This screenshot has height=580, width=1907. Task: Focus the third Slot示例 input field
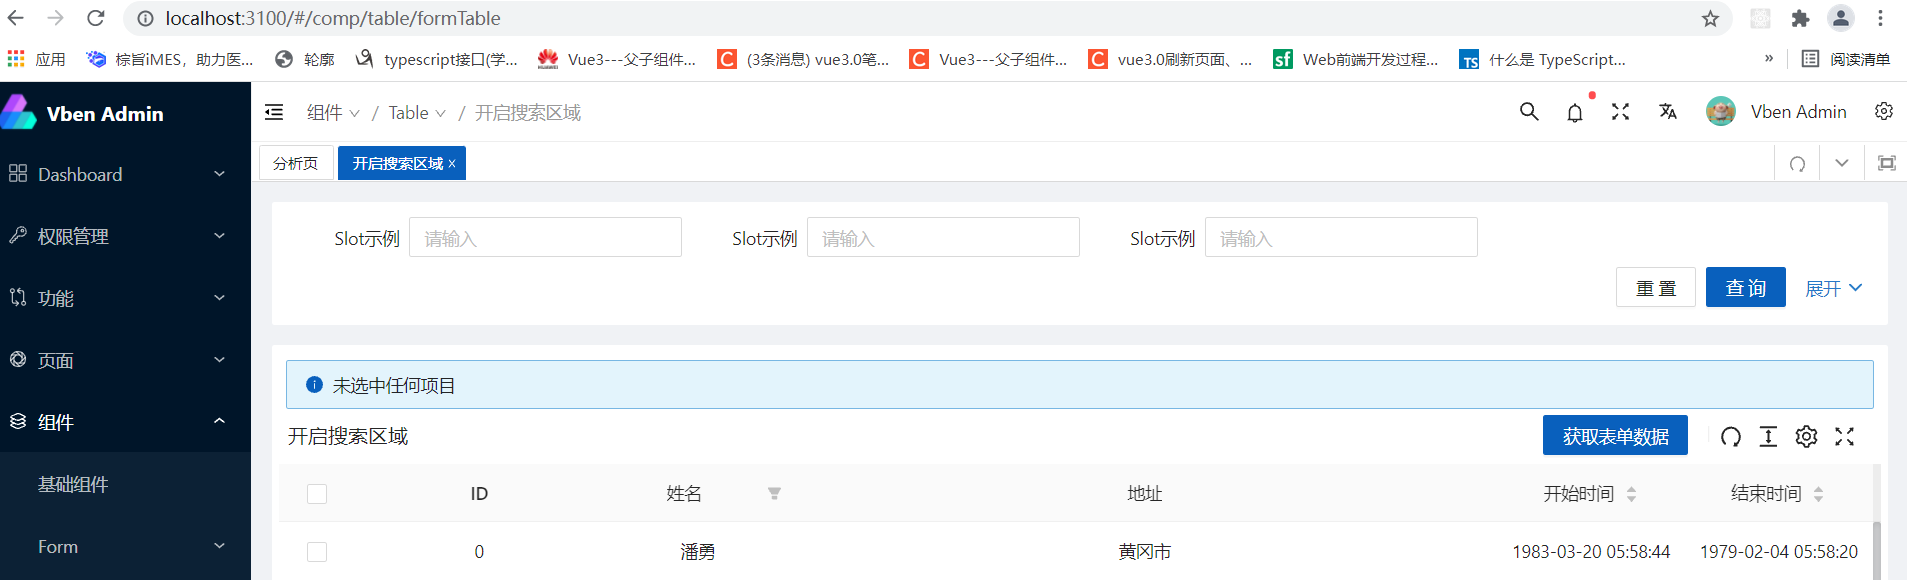(1341, 238)
